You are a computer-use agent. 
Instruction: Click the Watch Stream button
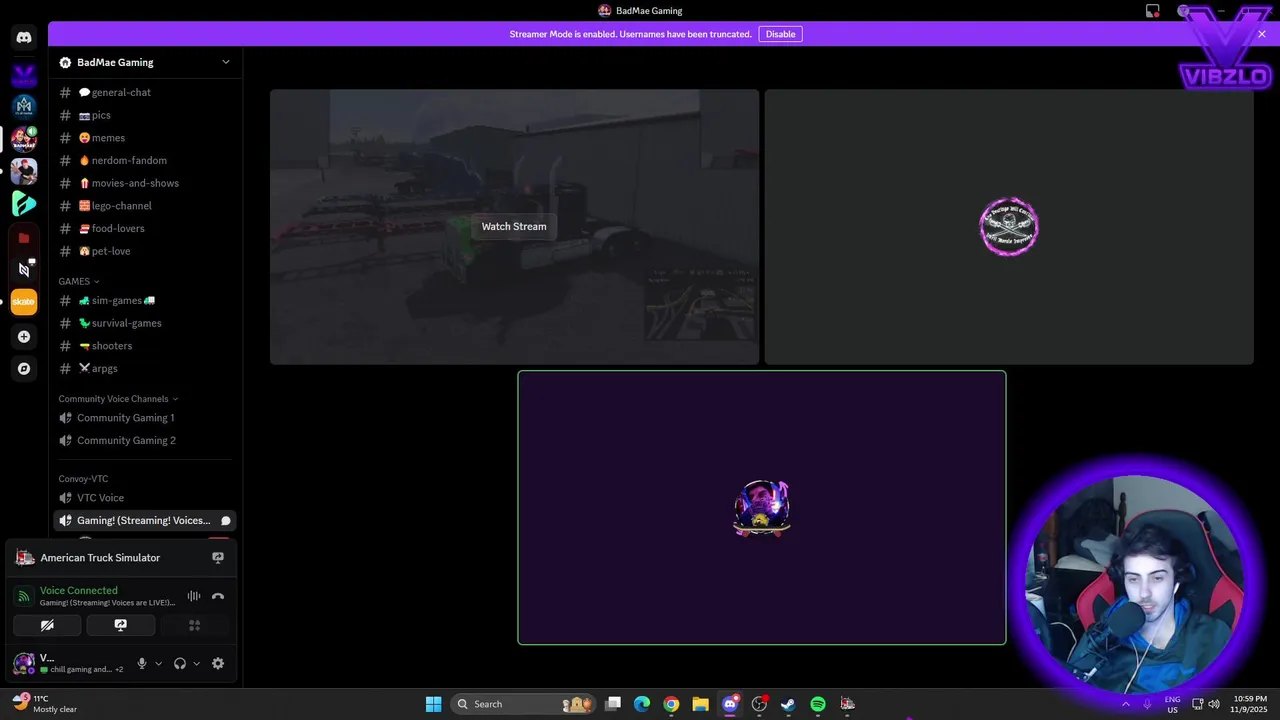tap(514, 227)
